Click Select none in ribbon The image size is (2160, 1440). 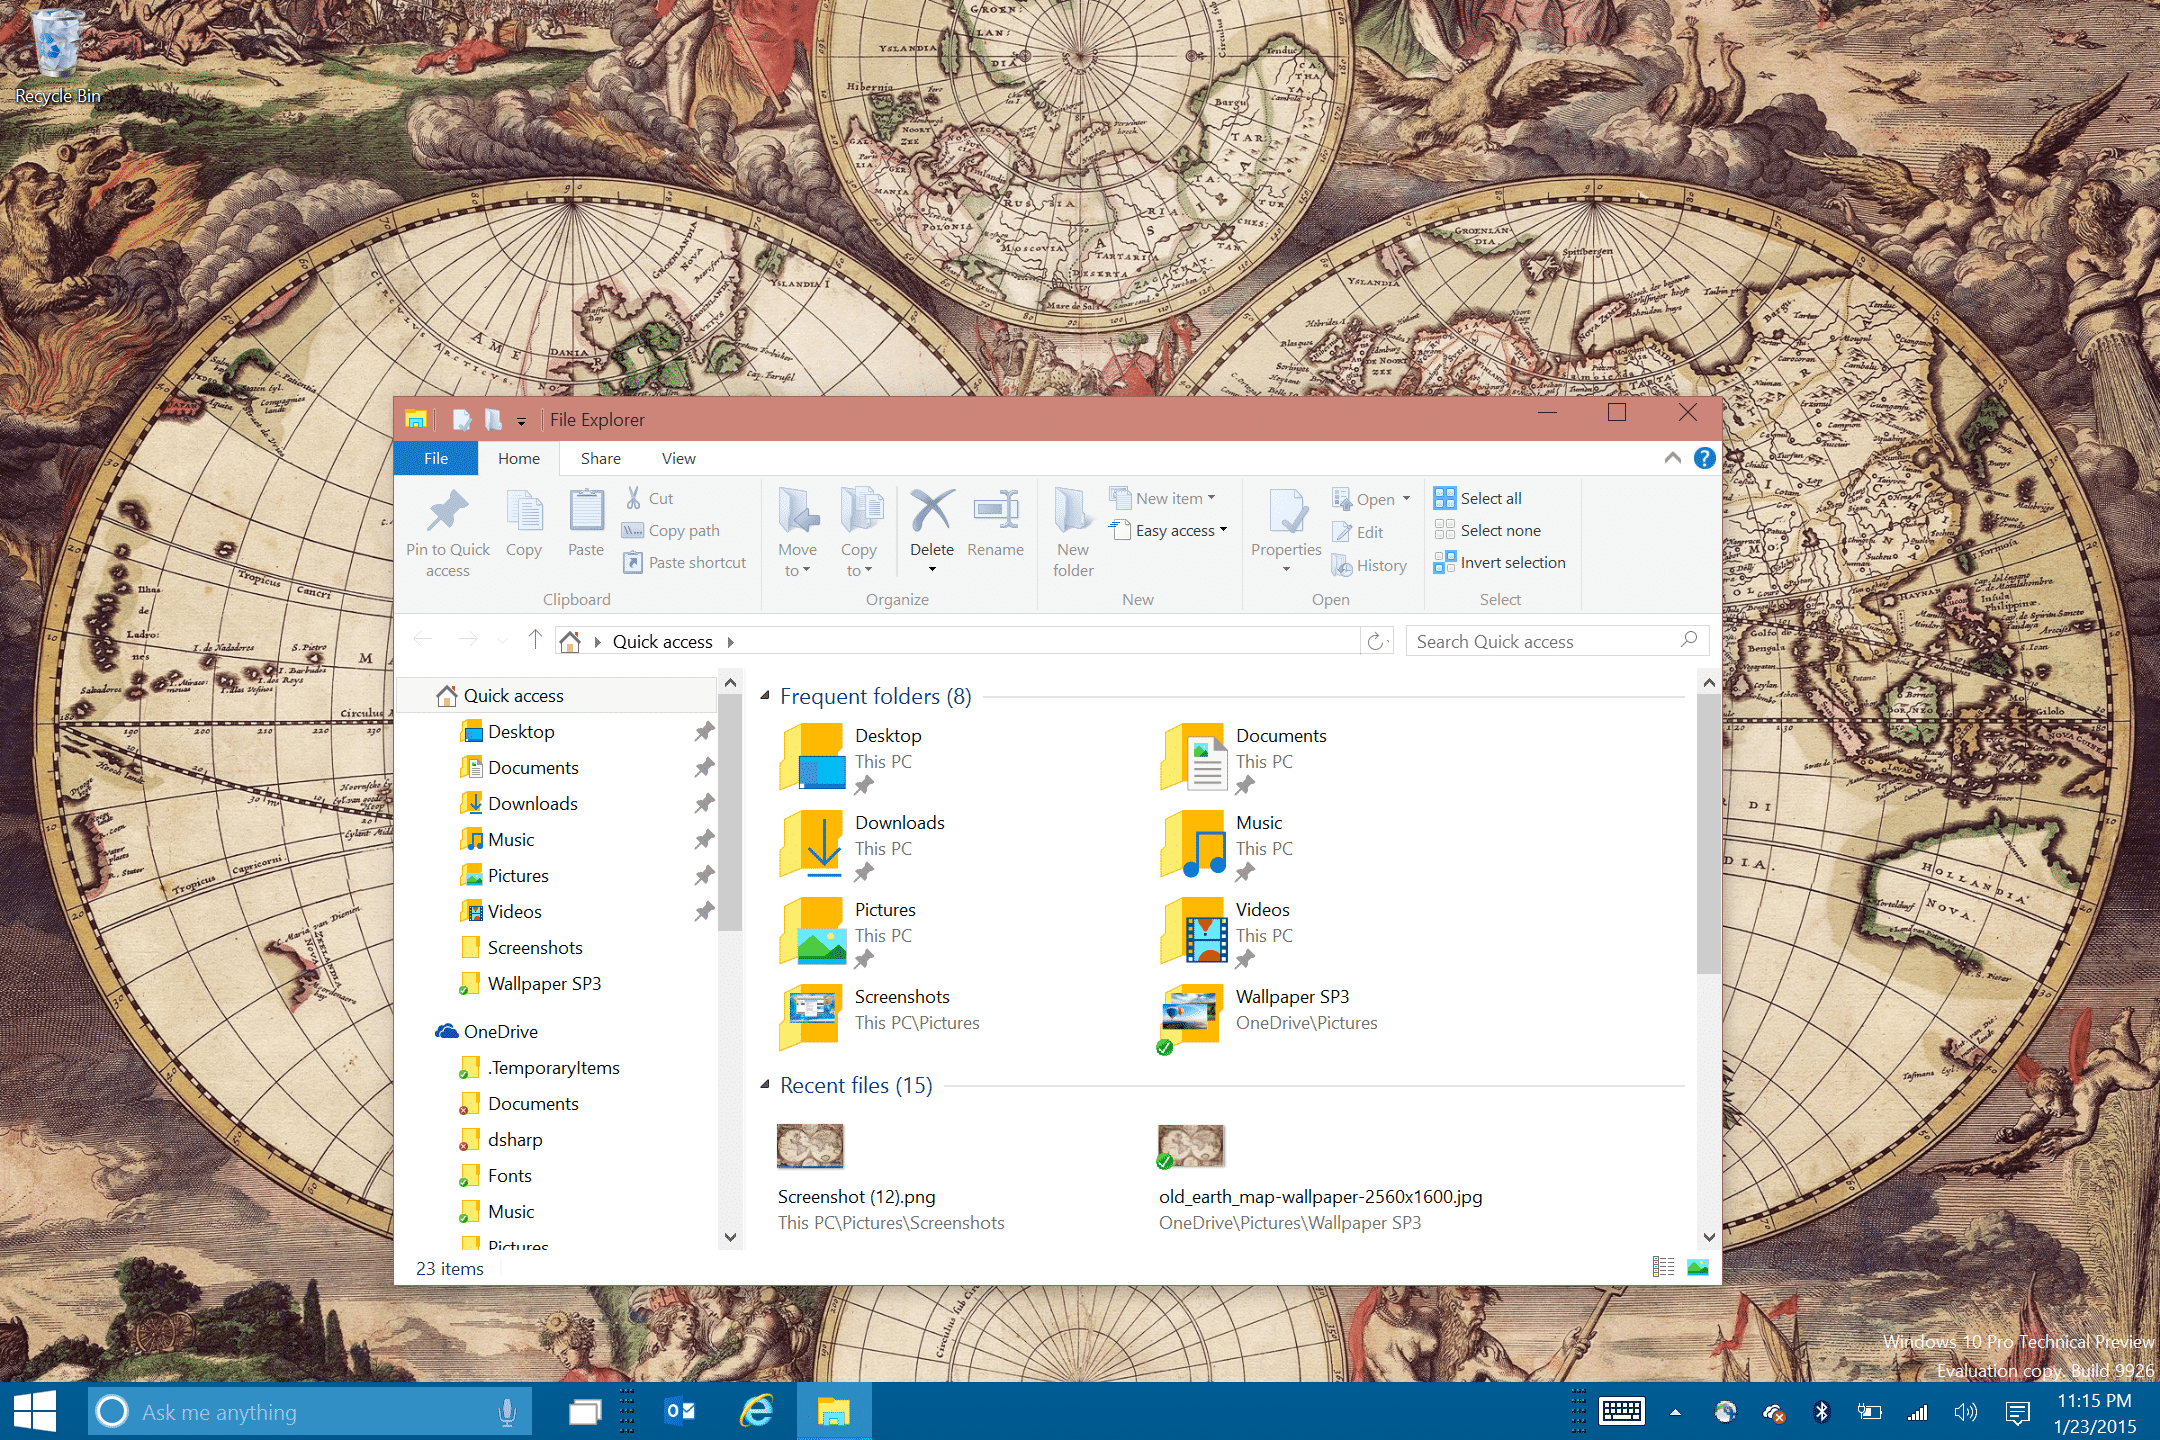pyautogui.click(x=1487, y=530)
